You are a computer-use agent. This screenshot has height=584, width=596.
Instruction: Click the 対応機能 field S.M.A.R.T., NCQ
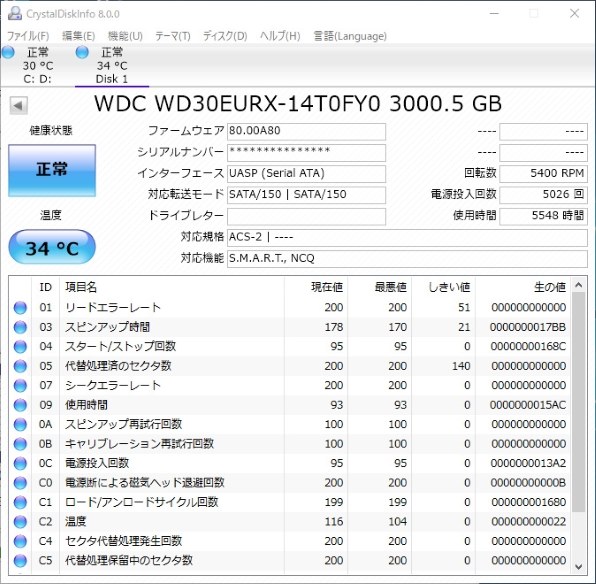pyautogui.click(x=407, y=259)
